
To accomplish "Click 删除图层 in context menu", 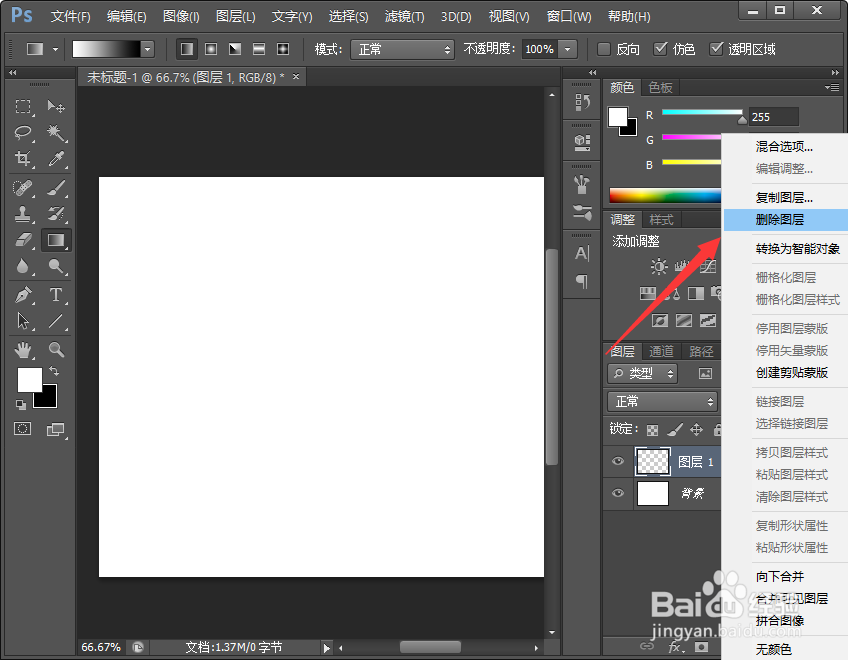I will (x=786, y=220).
